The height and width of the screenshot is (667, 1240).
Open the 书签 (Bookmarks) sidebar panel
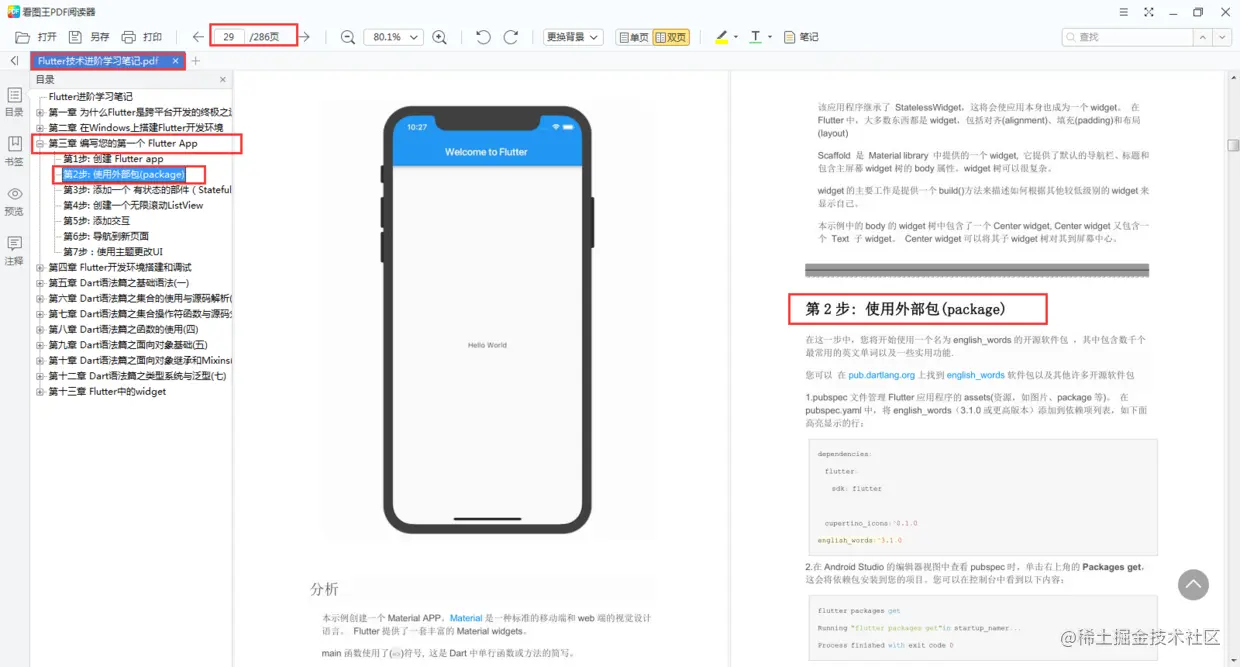click(14, 151)
